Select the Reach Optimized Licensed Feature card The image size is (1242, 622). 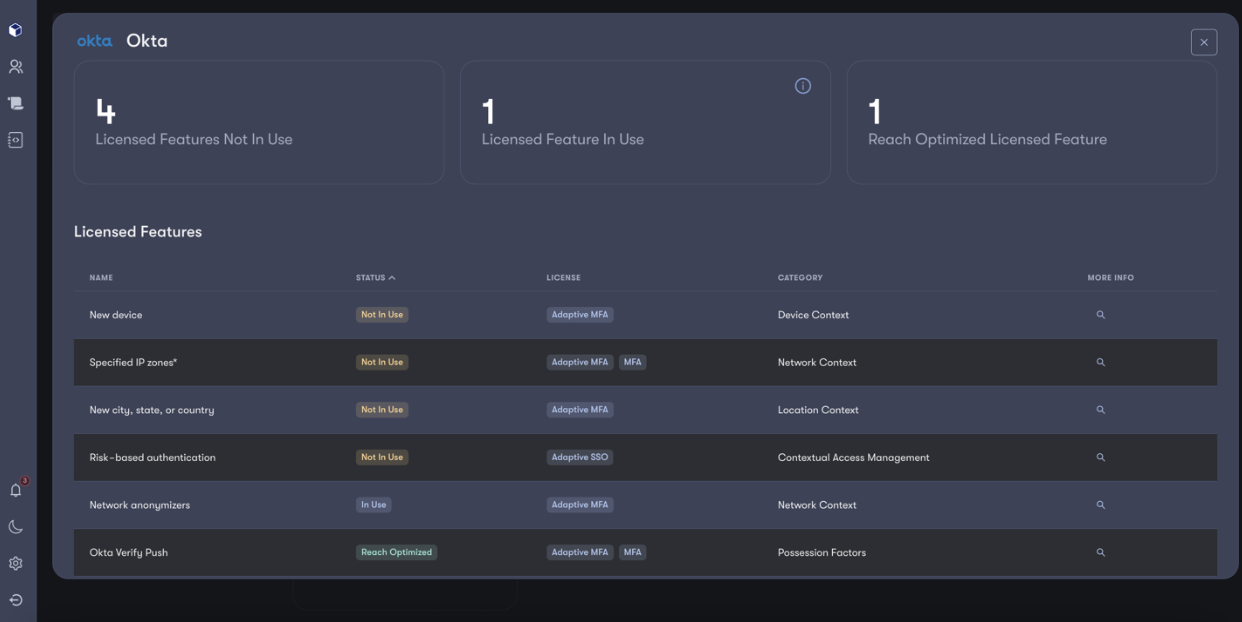1032,122
